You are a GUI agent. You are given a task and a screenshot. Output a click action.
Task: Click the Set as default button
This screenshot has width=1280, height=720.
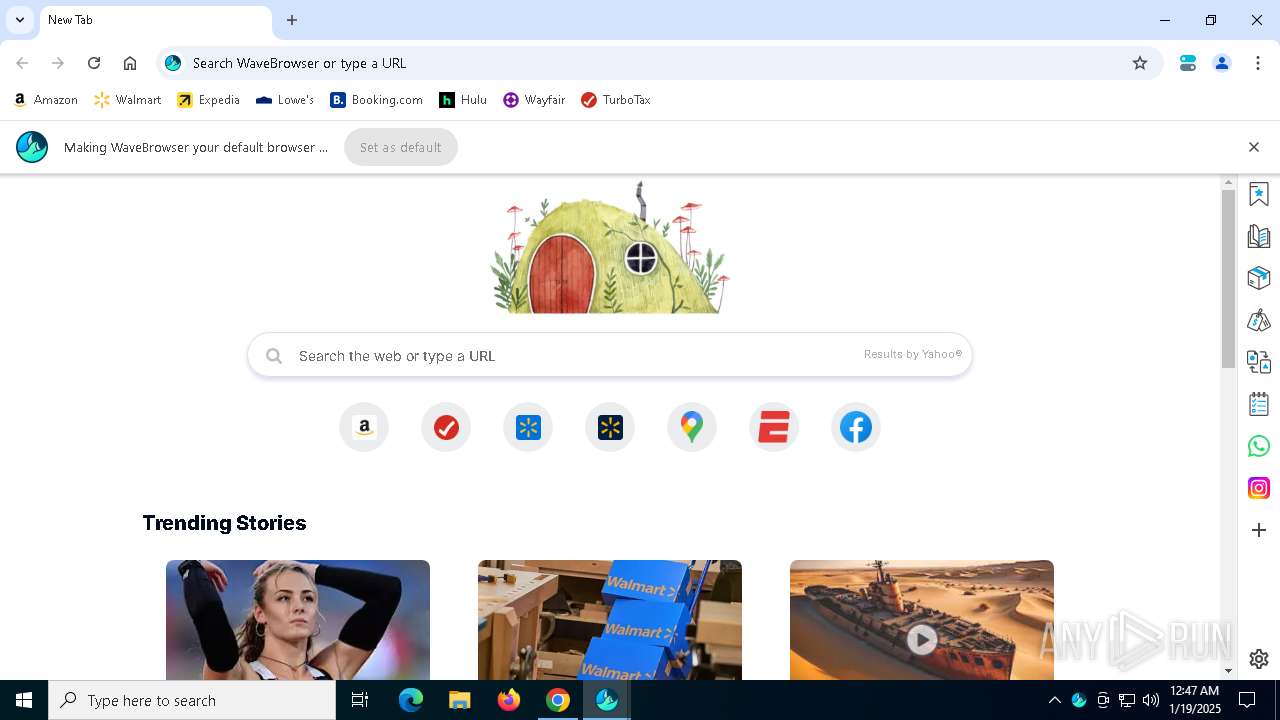click(401, 147)
